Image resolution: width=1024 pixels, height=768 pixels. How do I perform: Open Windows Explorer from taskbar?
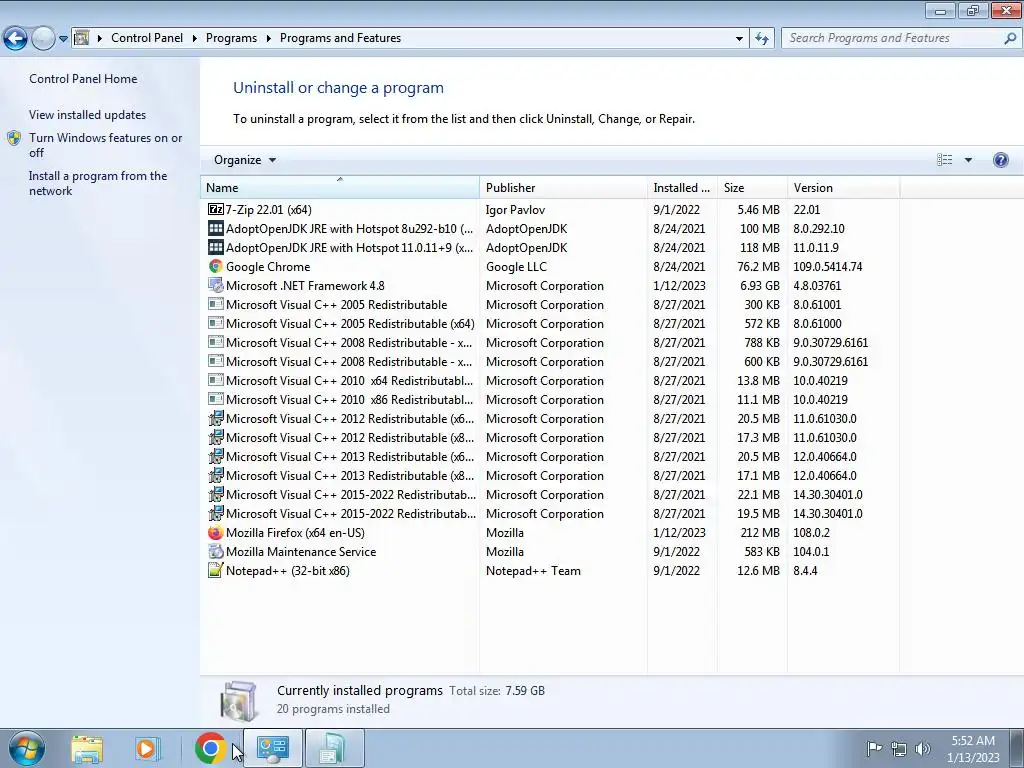click(x=87, y=749)
